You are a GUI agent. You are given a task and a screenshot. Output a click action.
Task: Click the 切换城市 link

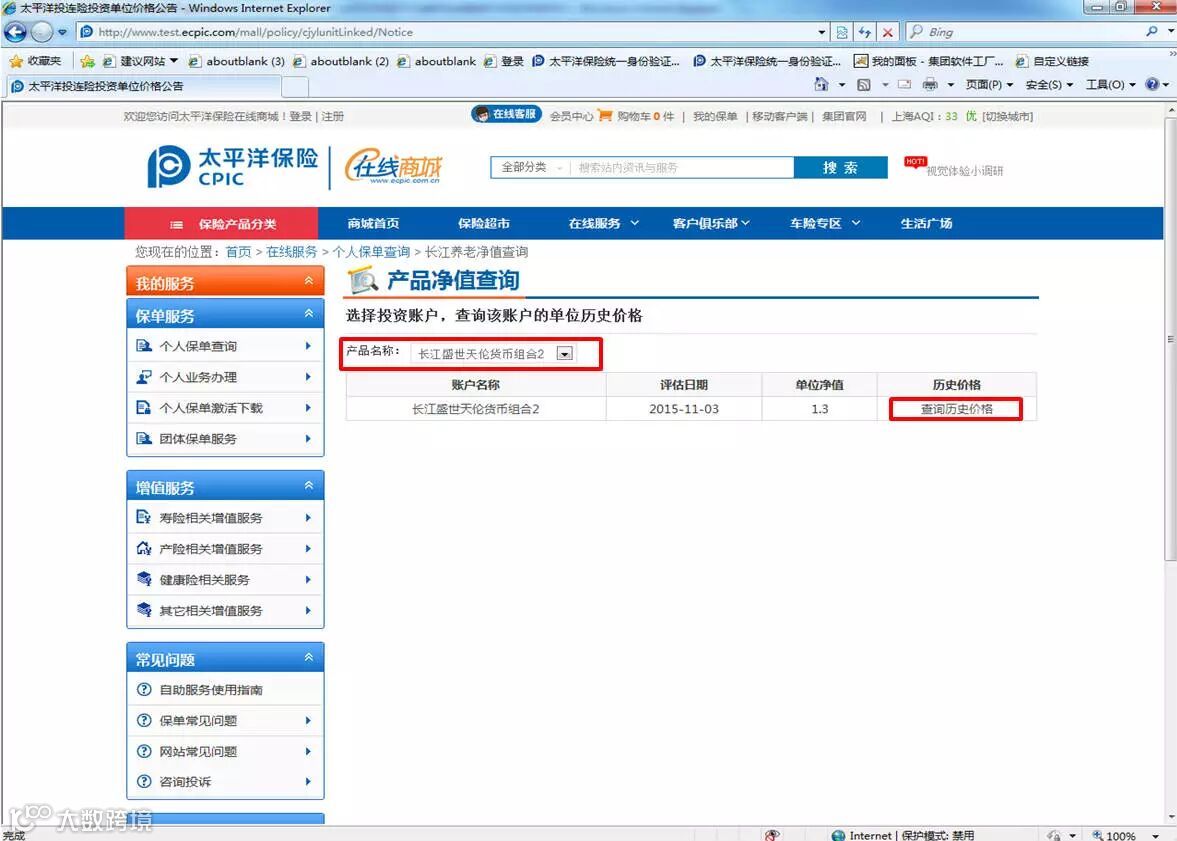tap(1008, 116)
